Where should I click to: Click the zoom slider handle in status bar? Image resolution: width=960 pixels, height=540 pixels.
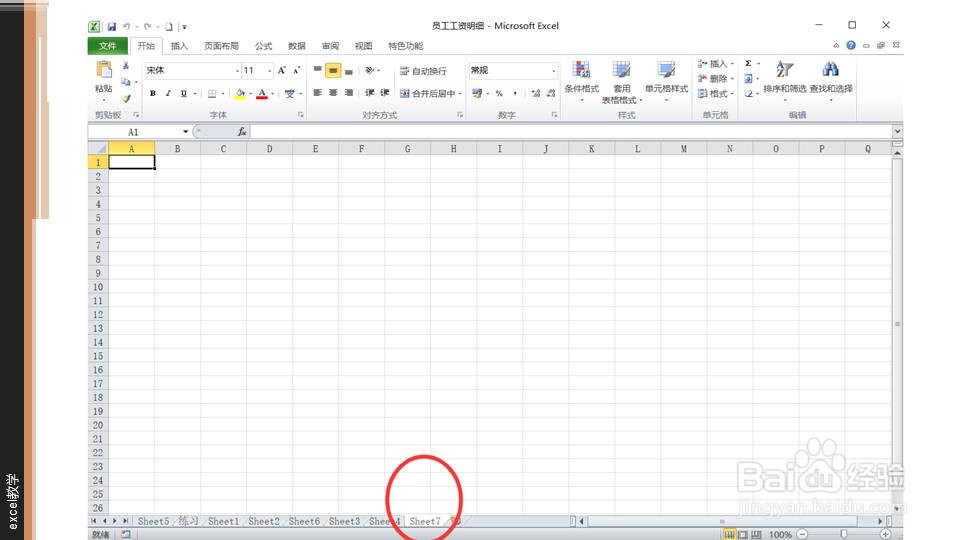point(844,534)
